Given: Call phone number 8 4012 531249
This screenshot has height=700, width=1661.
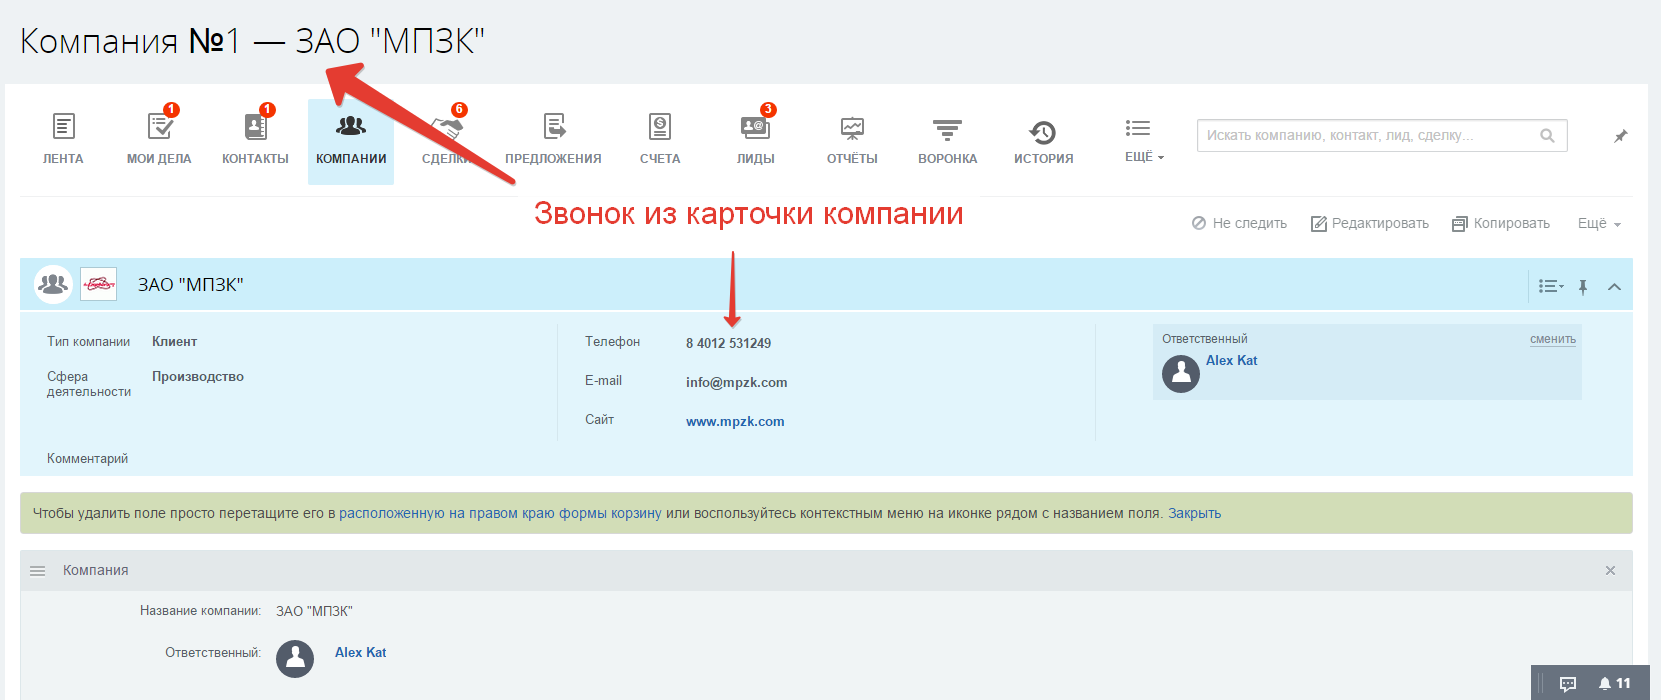Looking at the screenshot, I should click(x=728, y=343).
